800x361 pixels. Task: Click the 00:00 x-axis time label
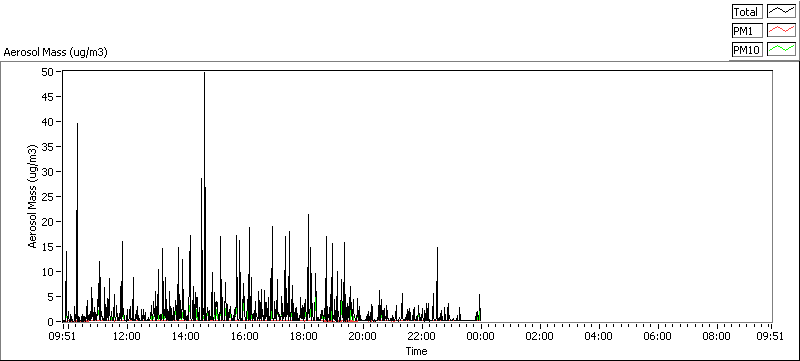click(481, 337)
